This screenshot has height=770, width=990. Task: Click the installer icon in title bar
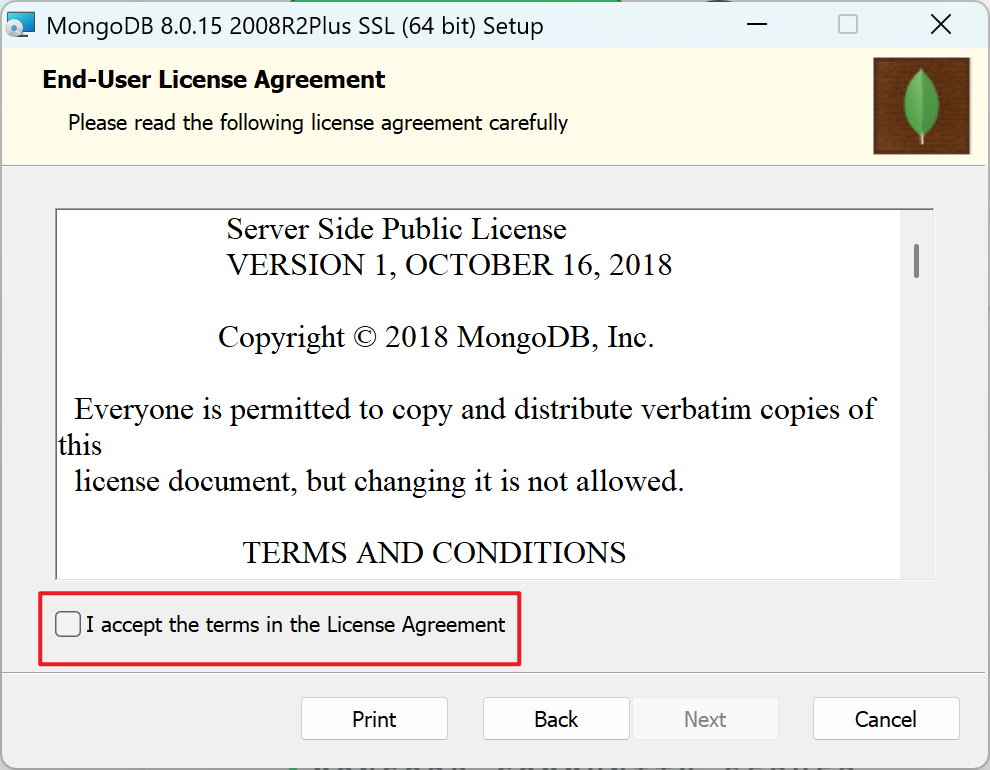20,25
